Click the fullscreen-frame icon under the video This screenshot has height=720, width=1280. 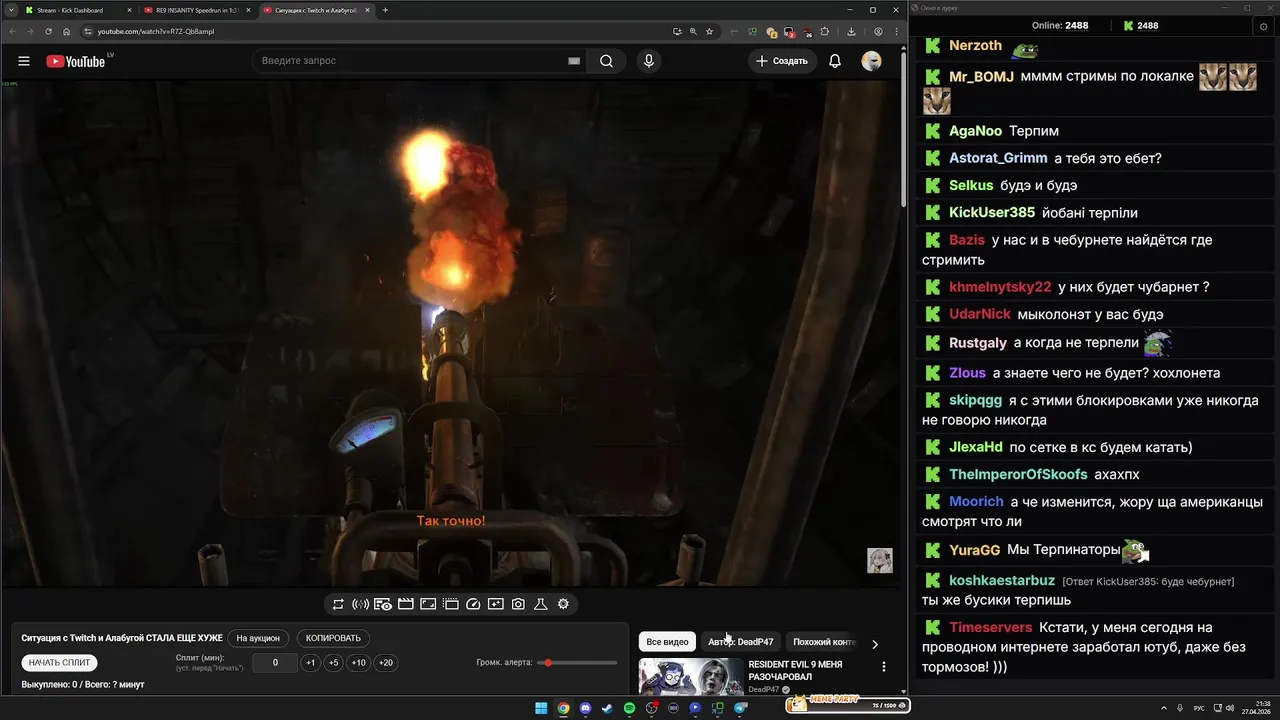(x=427, y=604)
